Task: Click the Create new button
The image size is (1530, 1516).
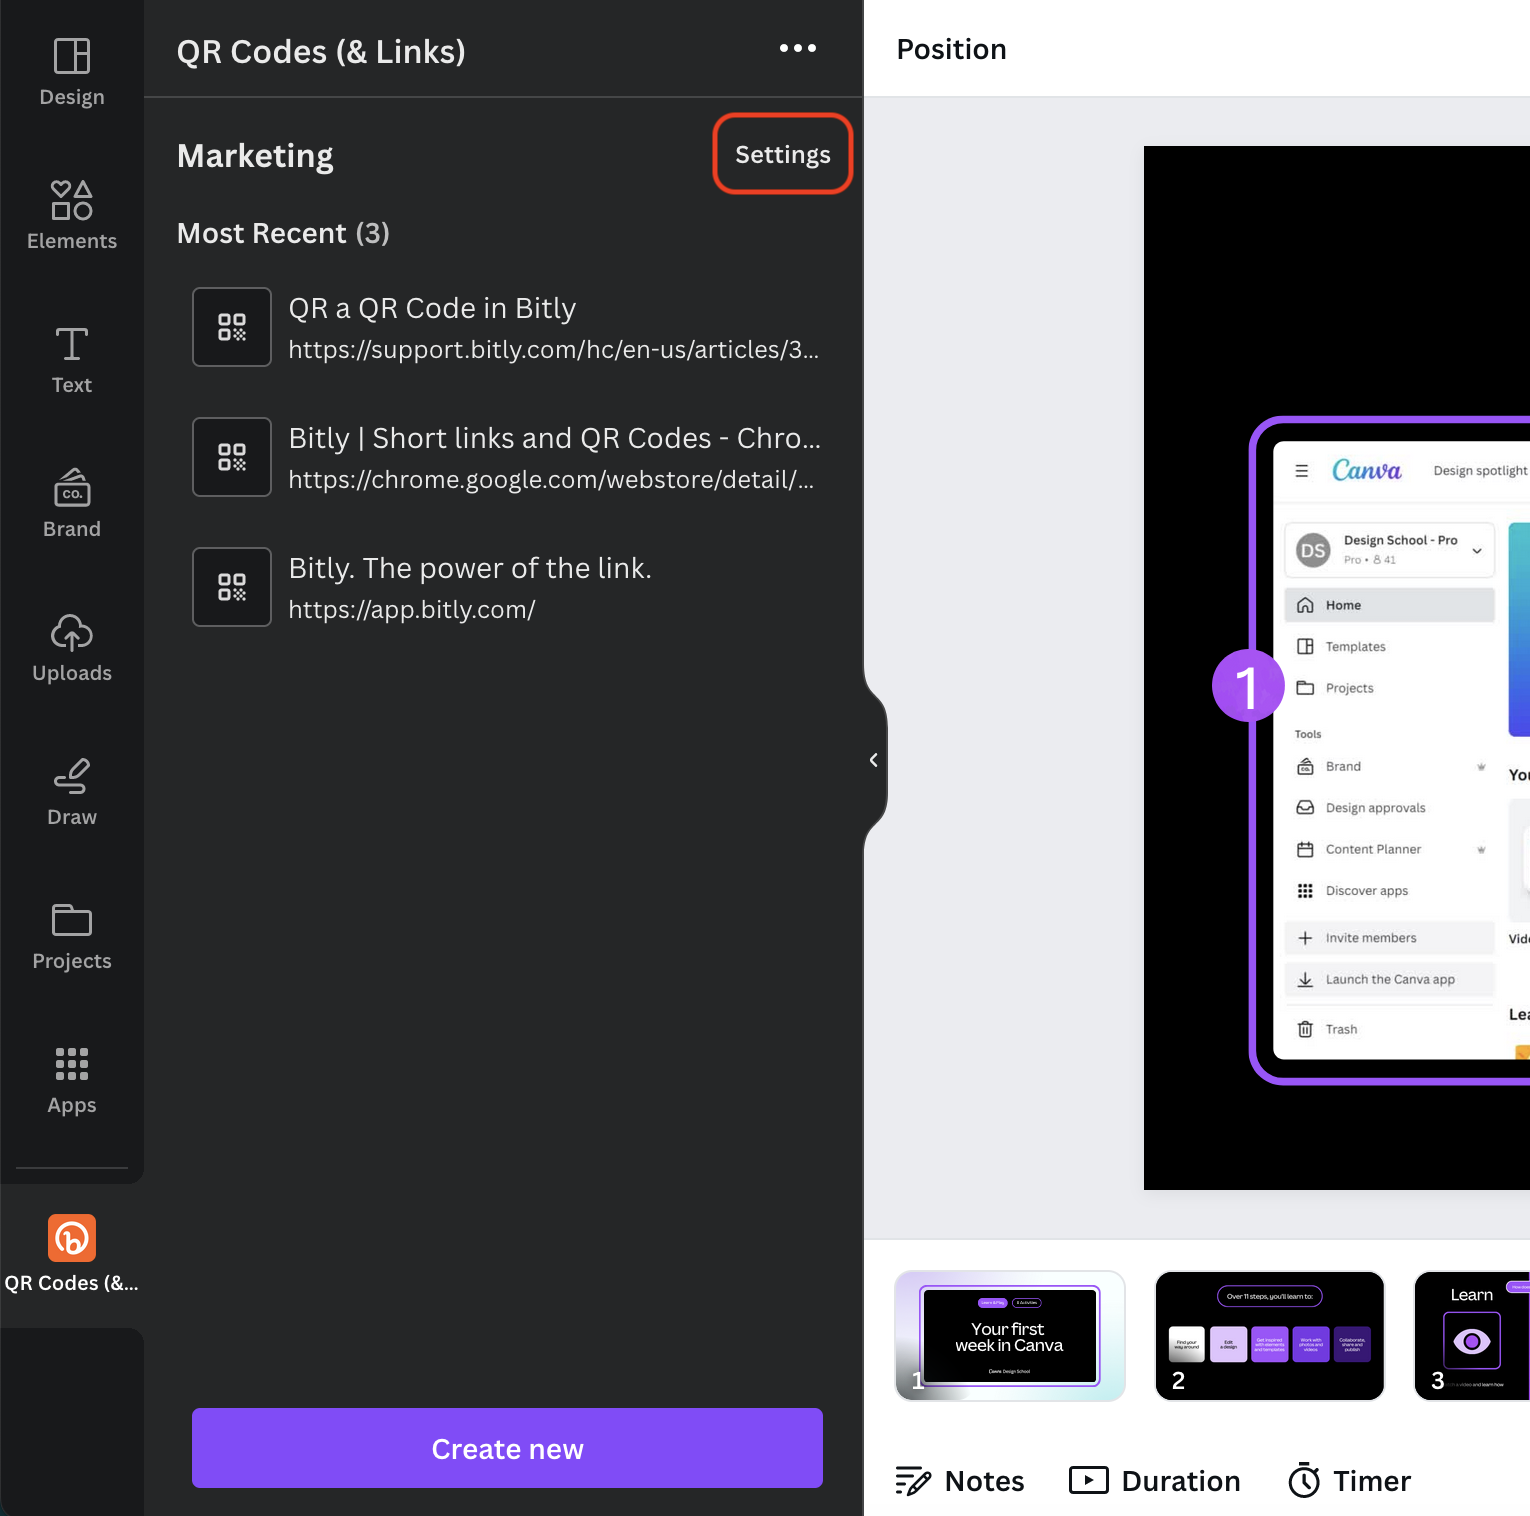Action: [x=507, y=1448]
